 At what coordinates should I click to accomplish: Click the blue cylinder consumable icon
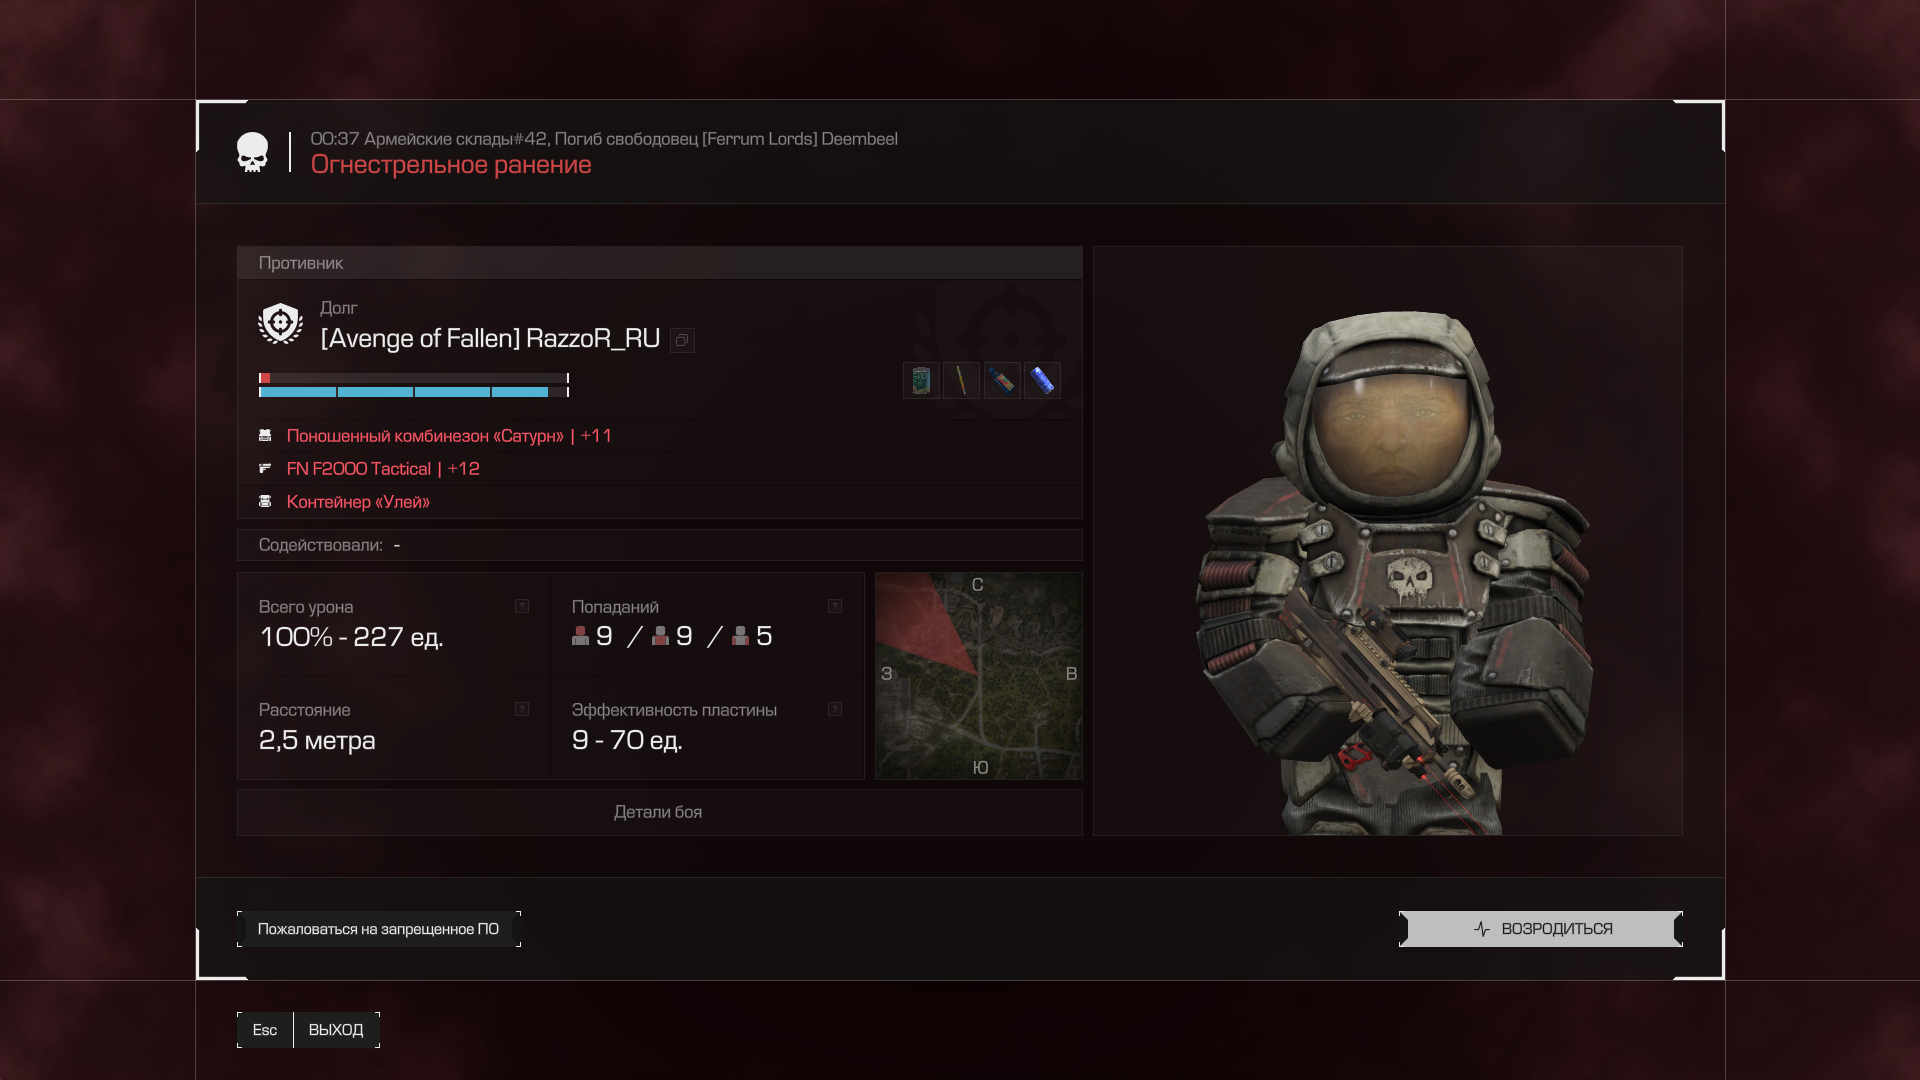[1042, 380]
